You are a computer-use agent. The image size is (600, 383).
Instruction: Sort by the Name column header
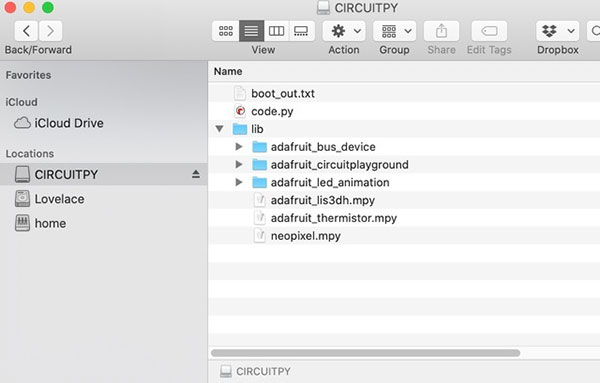pos(228,72)
